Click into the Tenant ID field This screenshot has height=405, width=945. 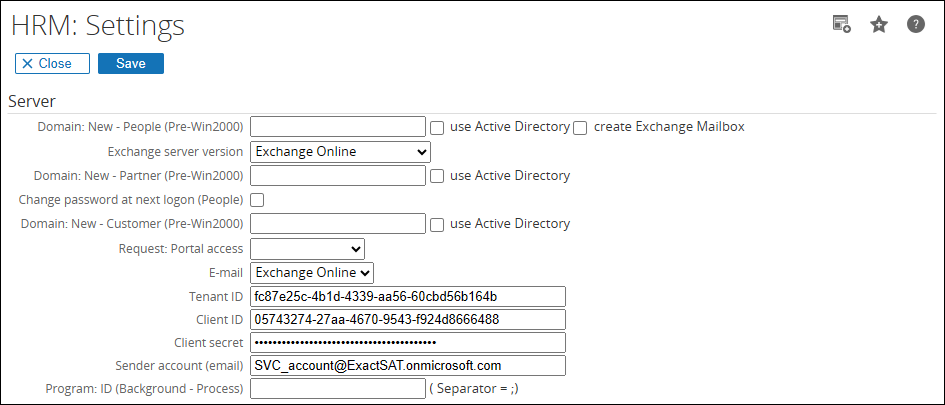pyautogui.click(x=408, y=297)
